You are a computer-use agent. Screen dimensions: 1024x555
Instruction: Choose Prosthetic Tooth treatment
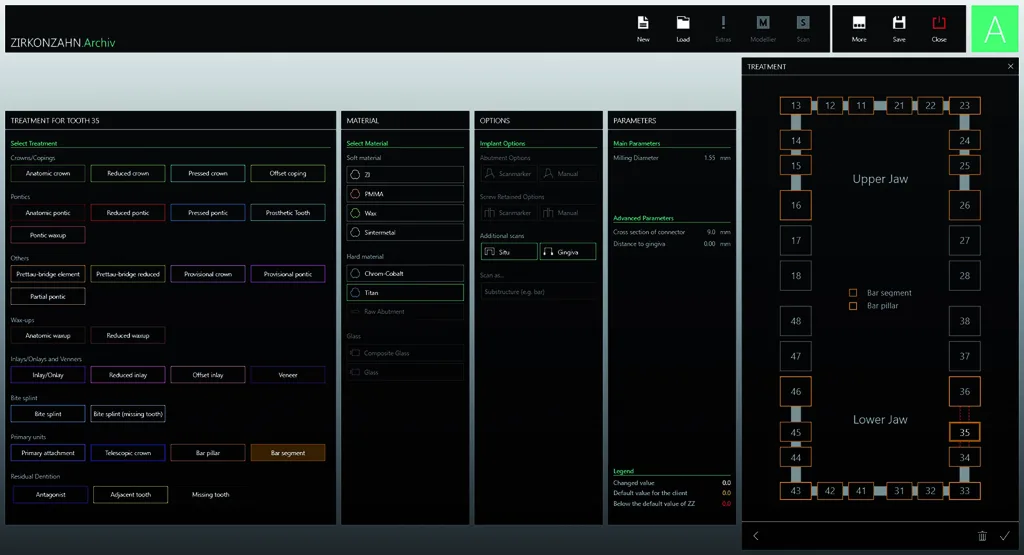coord(288,213)
